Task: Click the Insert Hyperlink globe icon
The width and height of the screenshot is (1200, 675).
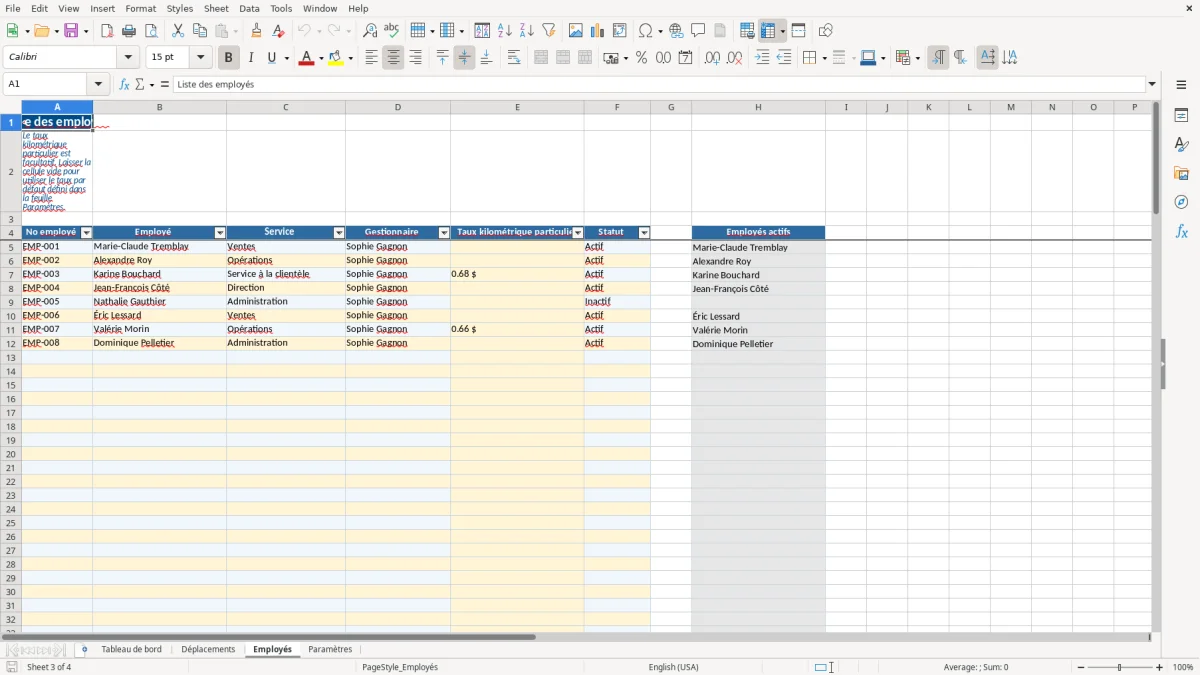Action: coord(676,31)
